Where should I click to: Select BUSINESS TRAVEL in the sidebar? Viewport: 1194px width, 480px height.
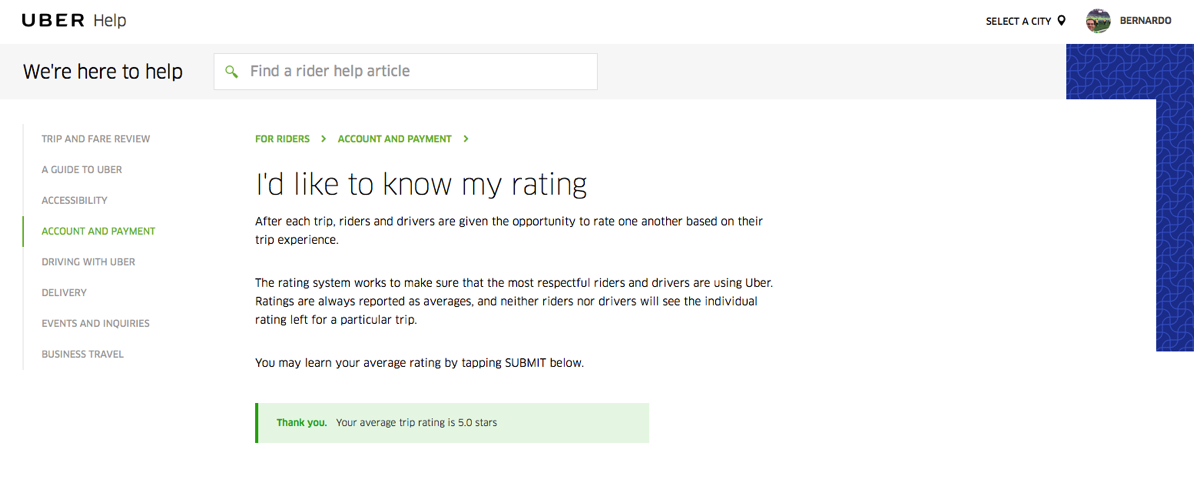pos(82,354)
